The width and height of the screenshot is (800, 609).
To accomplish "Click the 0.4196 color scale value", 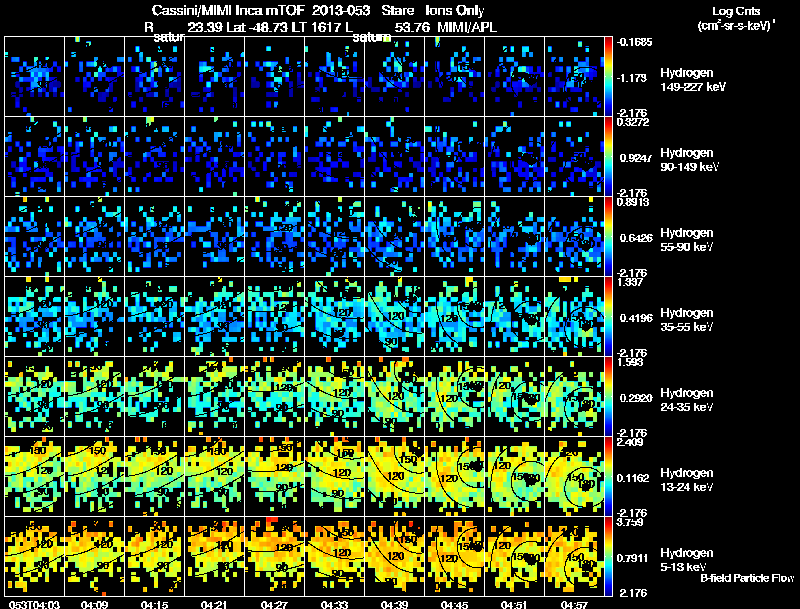I will pyautogui.click(x=636, y=318).
